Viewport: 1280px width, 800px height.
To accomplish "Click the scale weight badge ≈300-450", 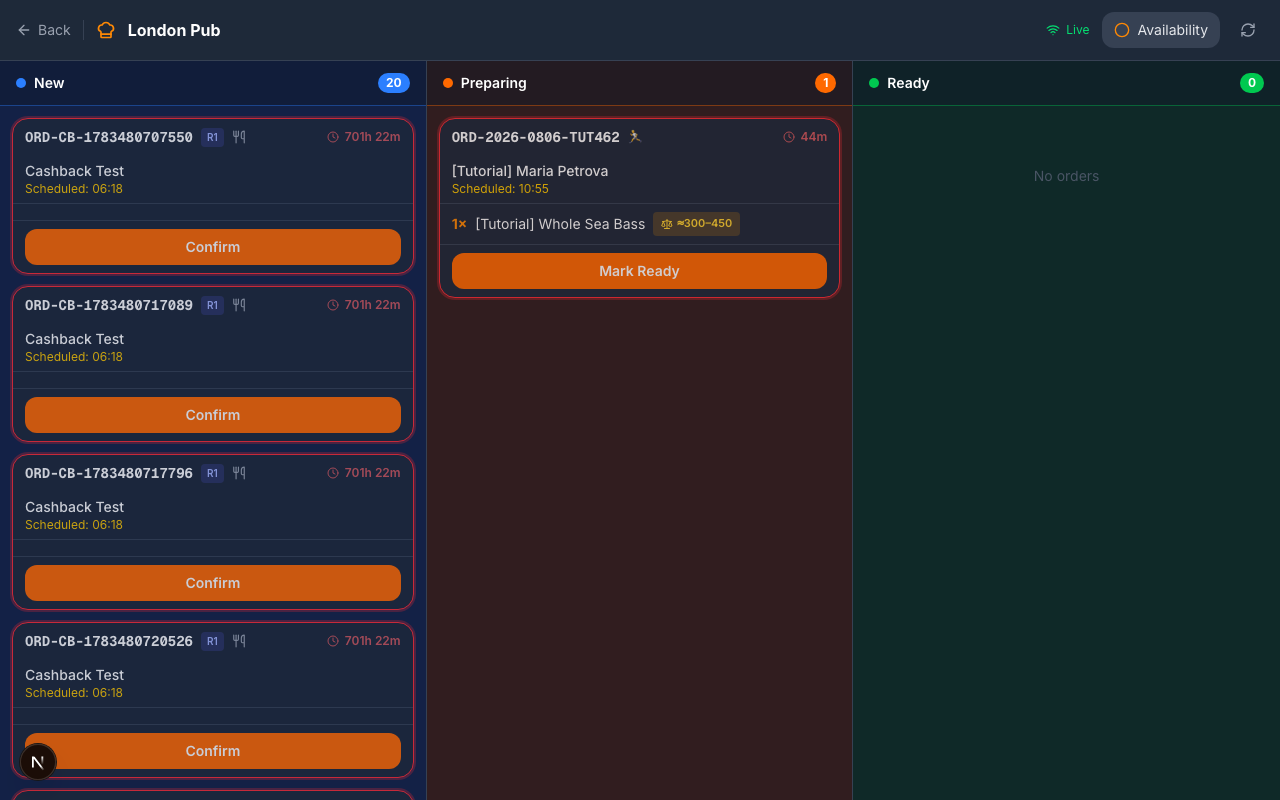I will pyautogui.click(x=696, y=224).
